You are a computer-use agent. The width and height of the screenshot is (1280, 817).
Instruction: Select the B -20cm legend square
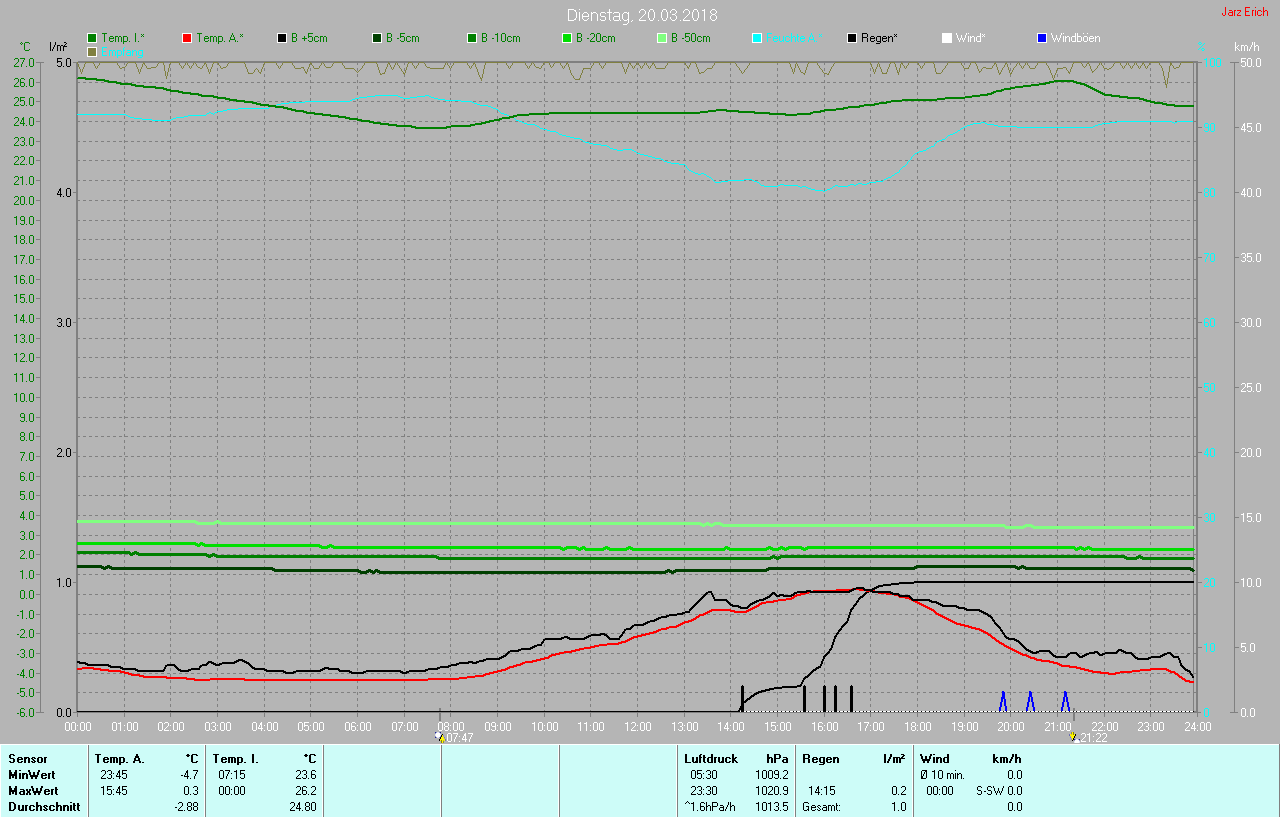point(567,38)
